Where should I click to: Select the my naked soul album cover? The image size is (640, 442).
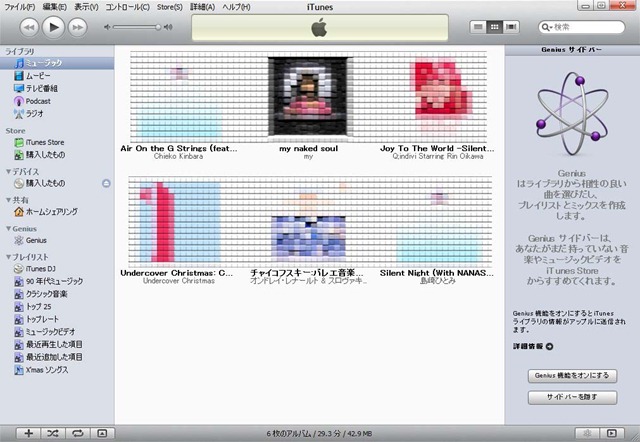point(309,96)
